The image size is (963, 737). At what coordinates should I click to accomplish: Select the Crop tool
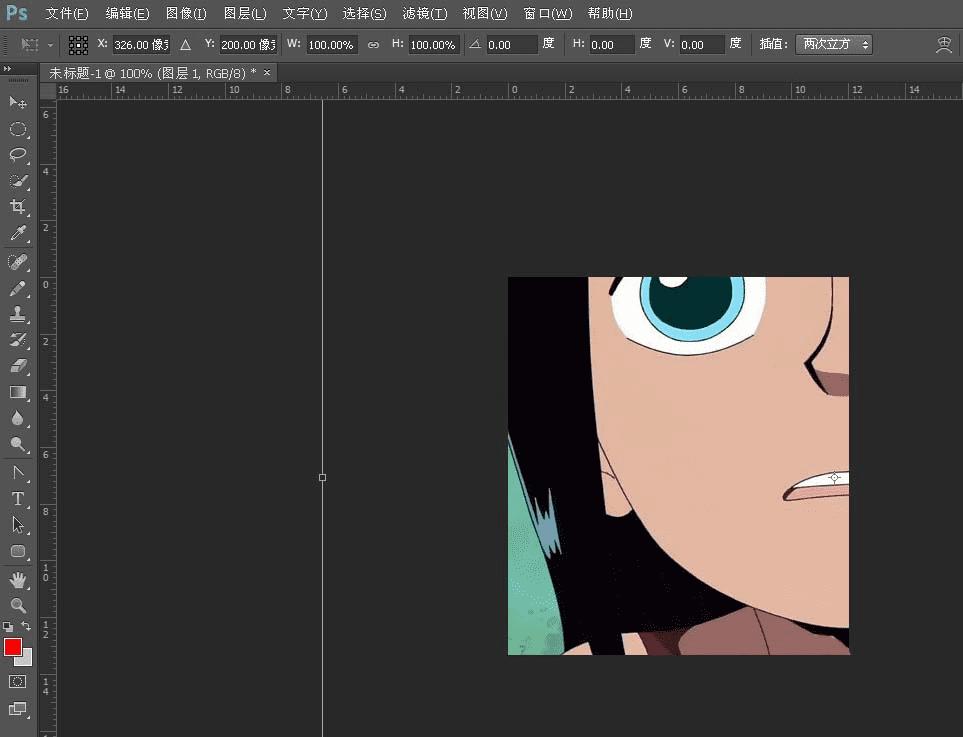[18, 207]
